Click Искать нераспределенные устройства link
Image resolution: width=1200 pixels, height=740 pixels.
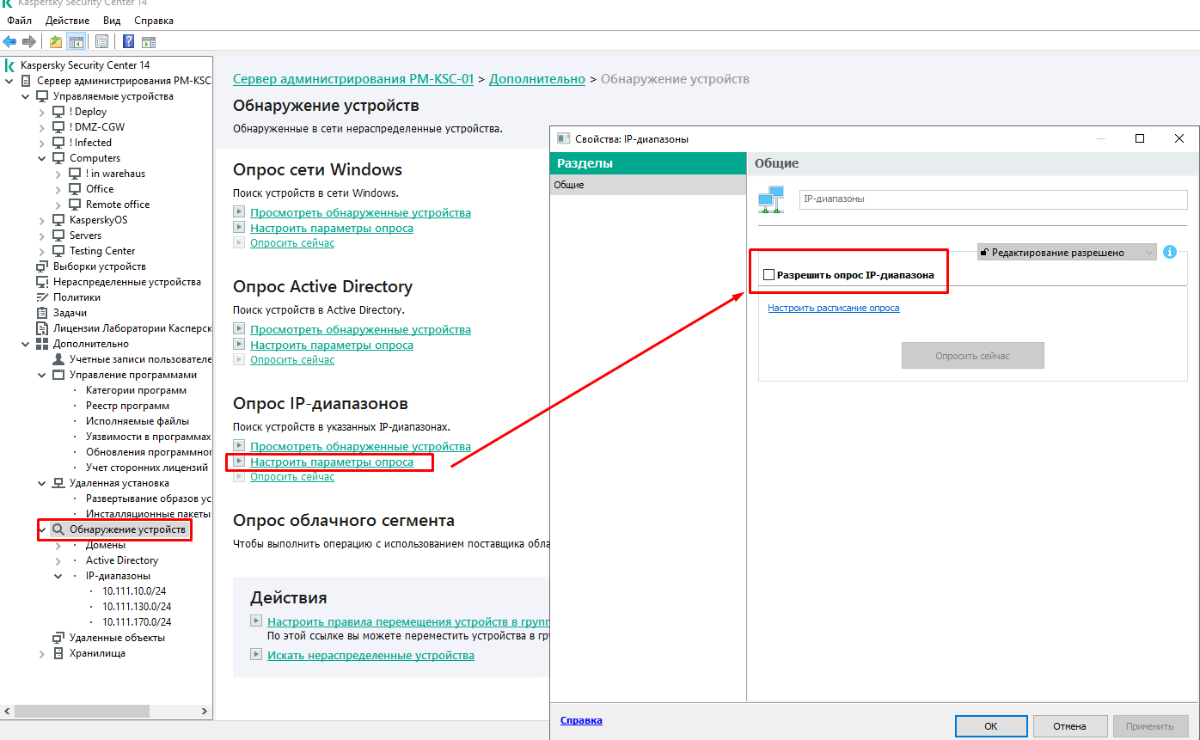(x=370, y=655)
